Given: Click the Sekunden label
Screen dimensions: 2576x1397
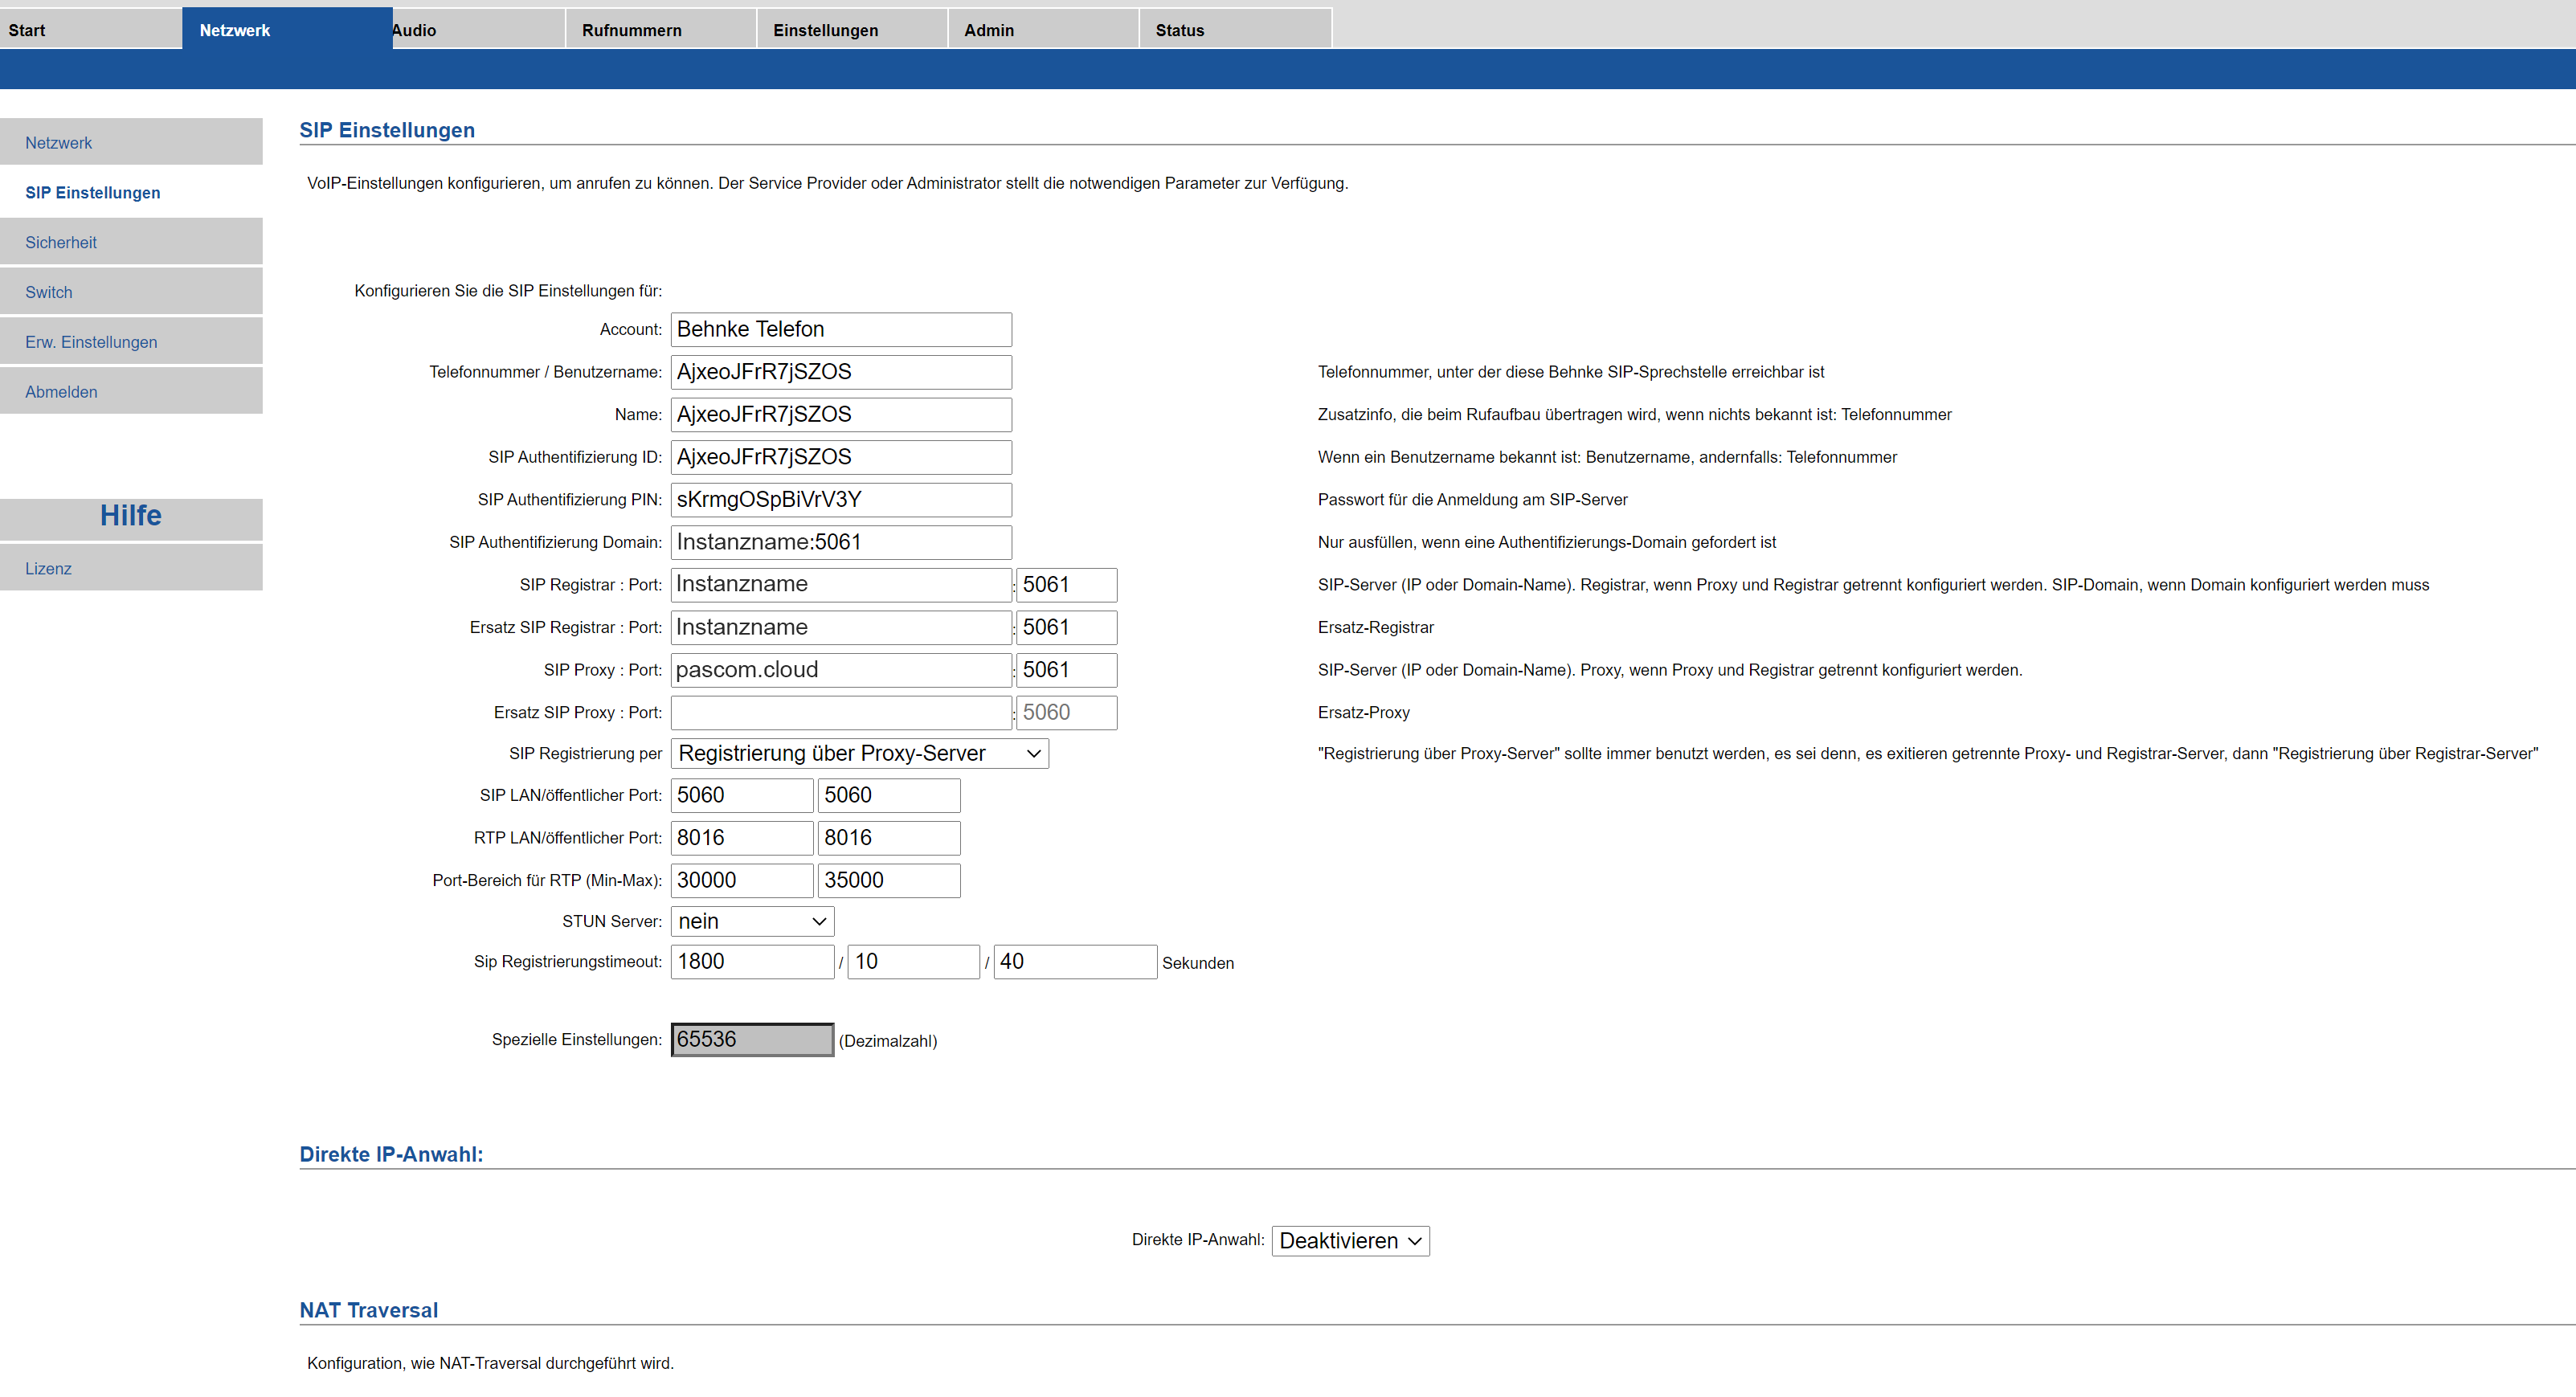Looking at the screenshot, I should (x=1198, y=963).
